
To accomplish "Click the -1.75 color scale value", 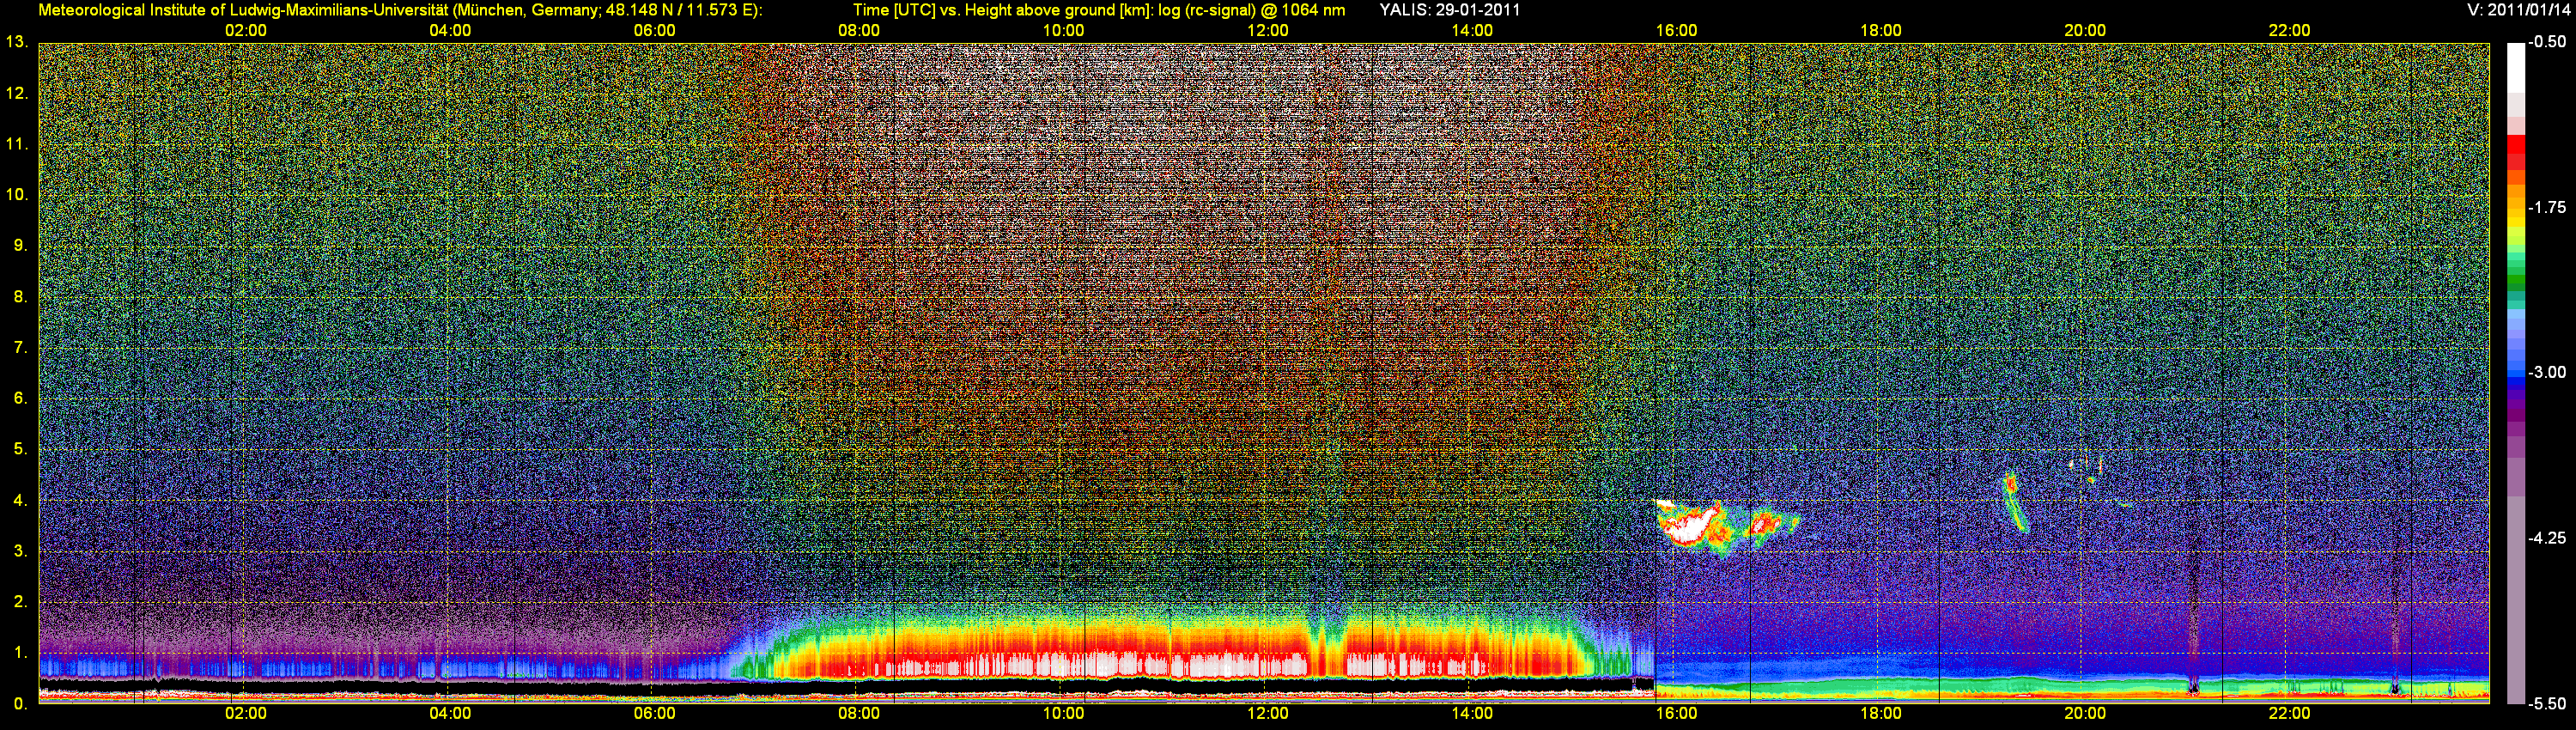I will pos(2547,207).
